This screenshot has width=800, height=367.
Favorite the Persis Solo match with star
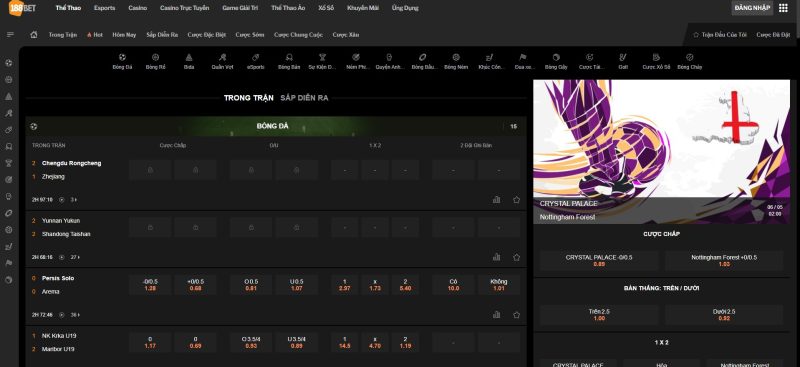[516, 315]
